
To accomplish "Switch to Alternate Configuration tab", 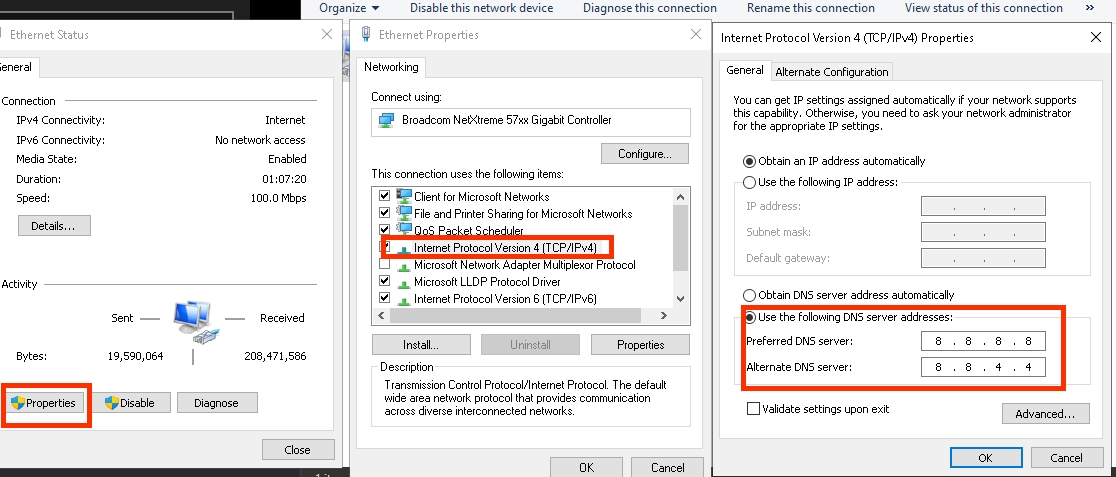I will click(x=831, y=72).
